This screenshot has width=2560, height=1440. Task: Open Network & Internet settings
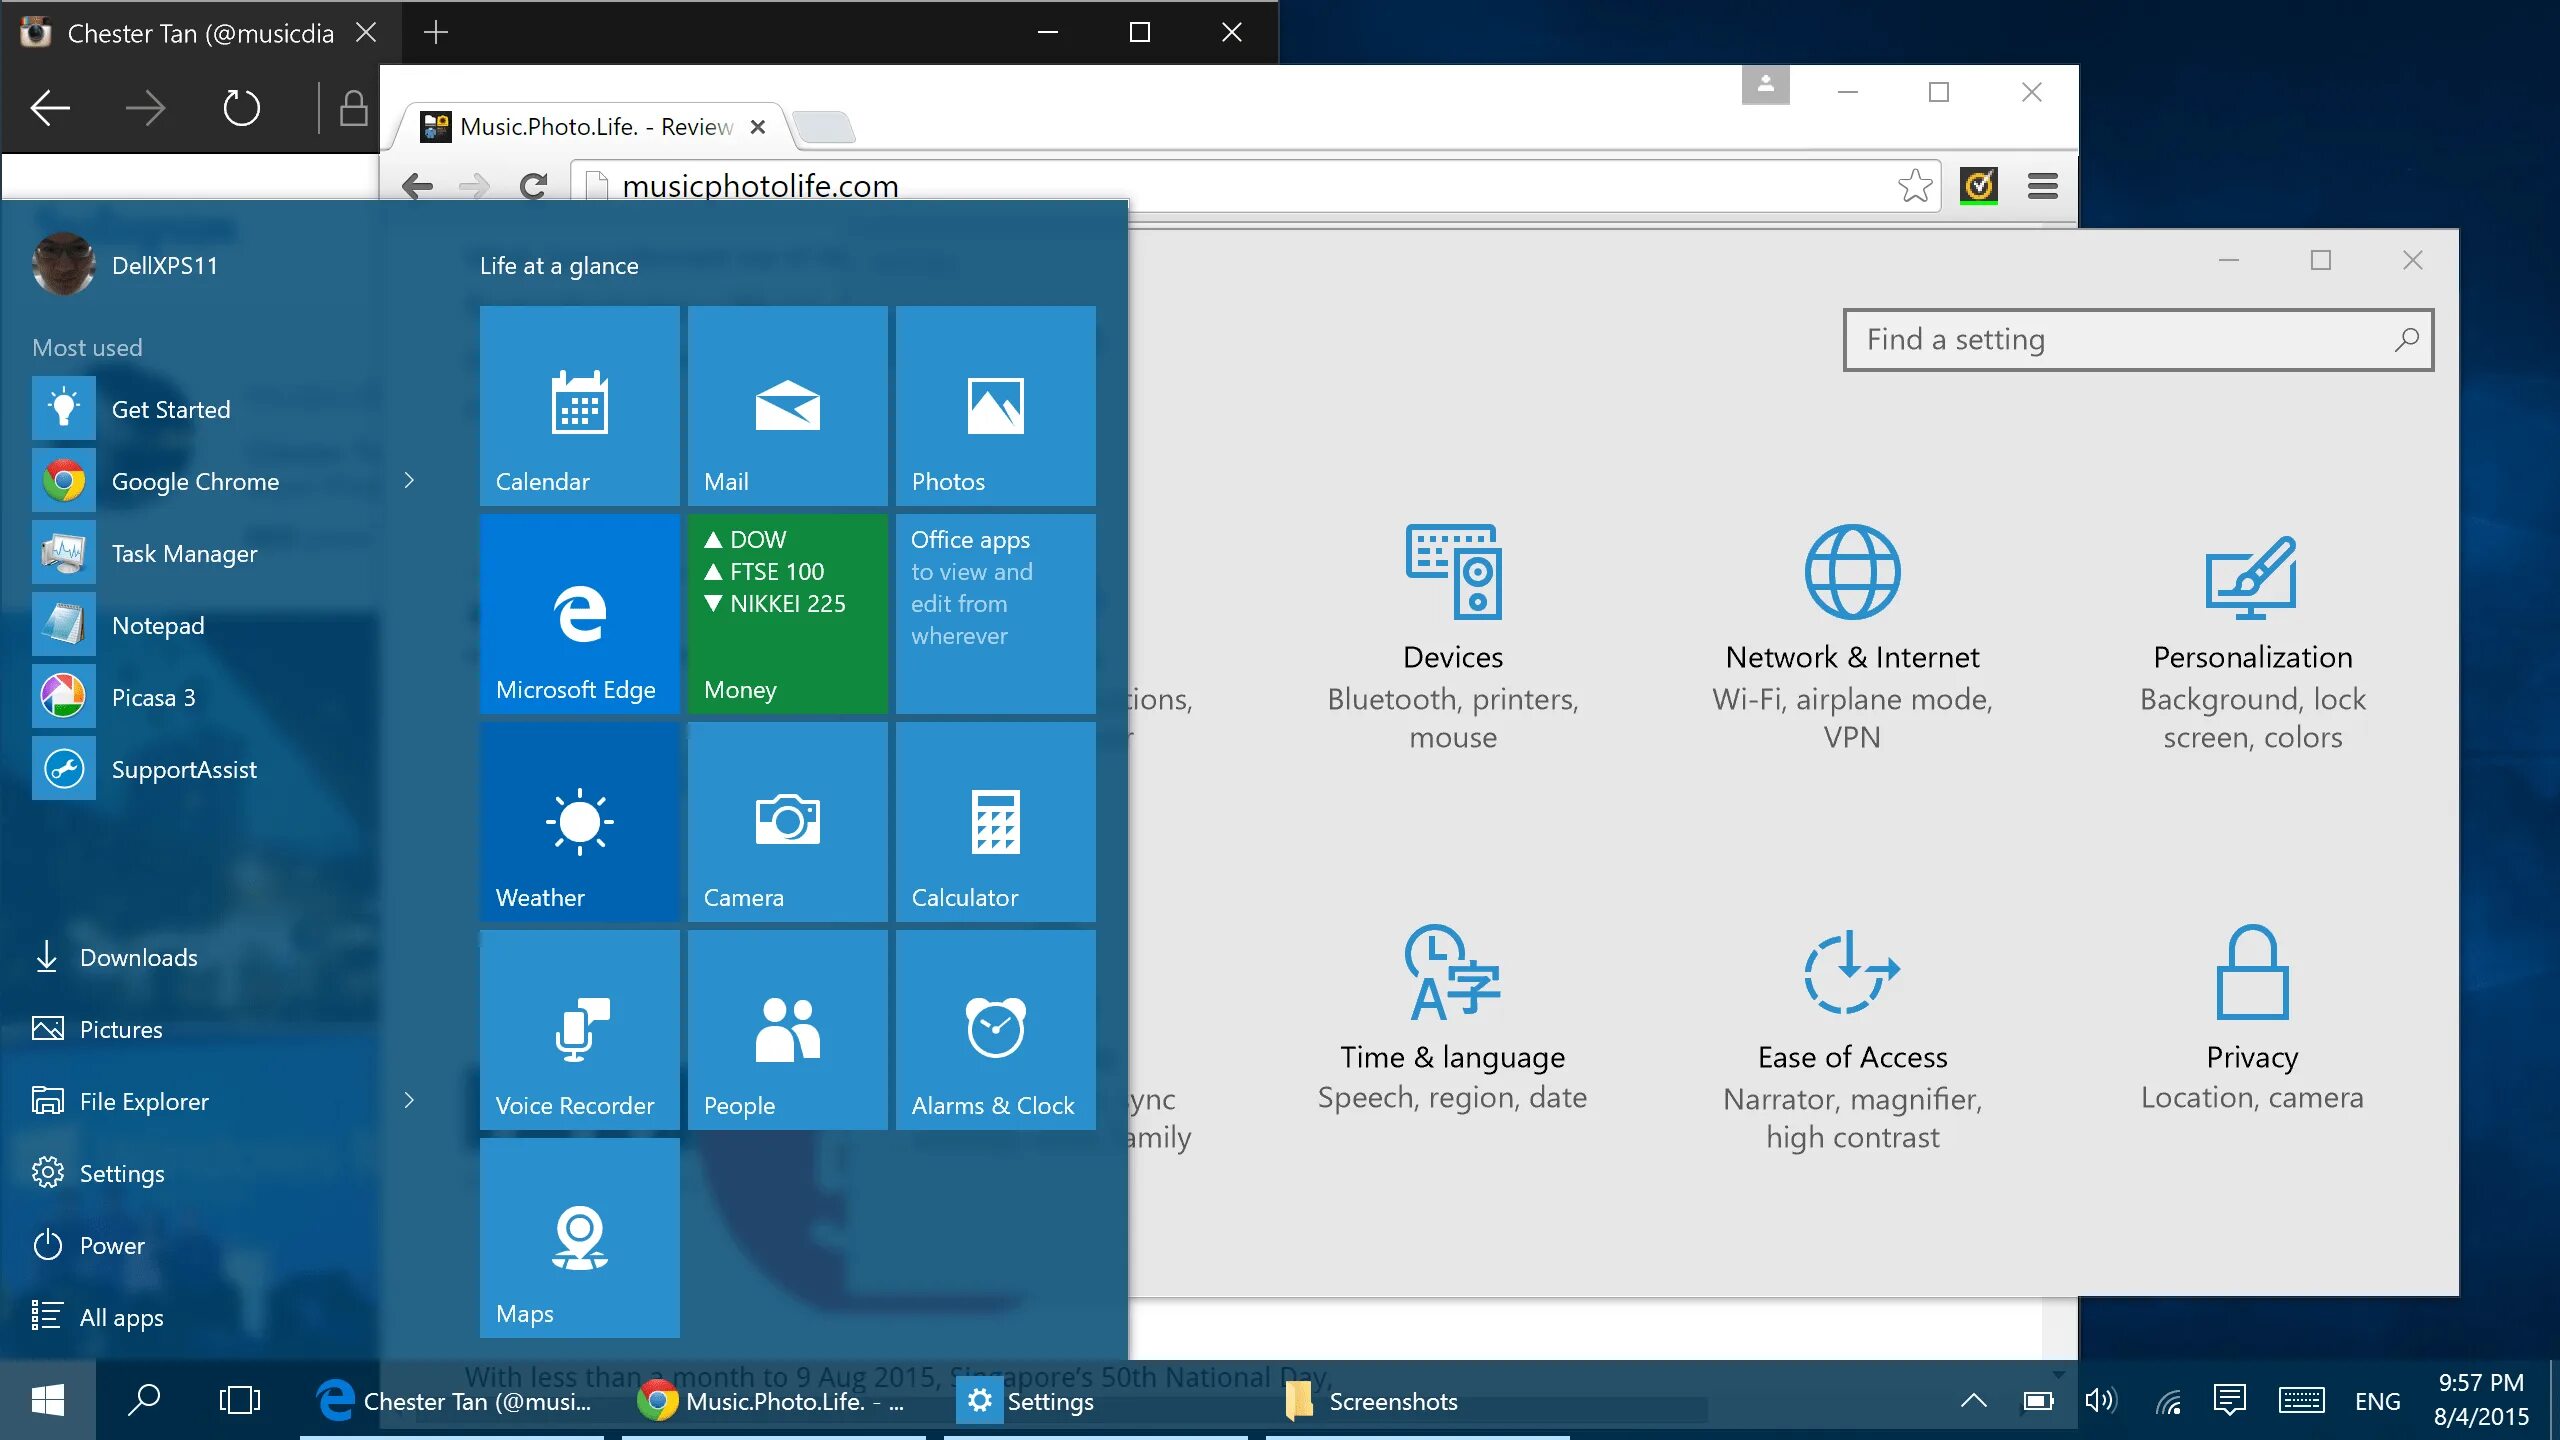[x=1852, y=637]
